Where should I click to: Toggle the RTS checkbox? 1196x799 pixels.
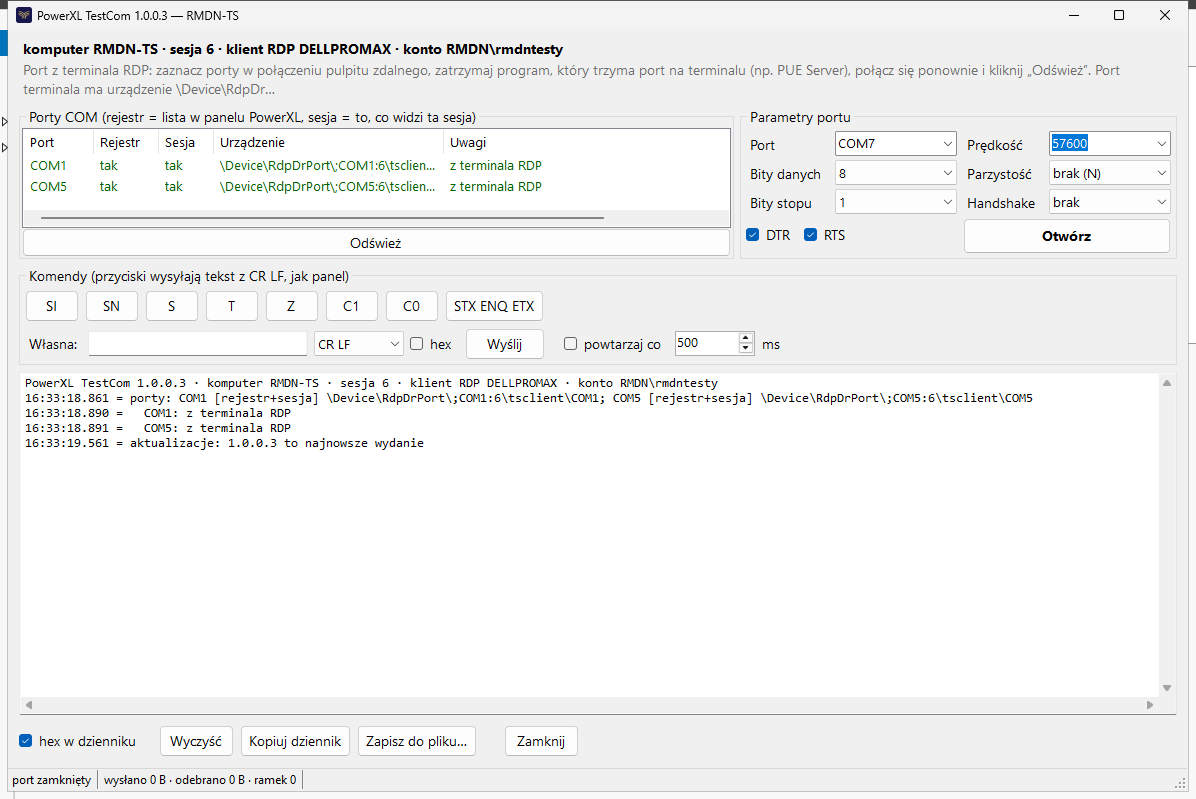811,235
